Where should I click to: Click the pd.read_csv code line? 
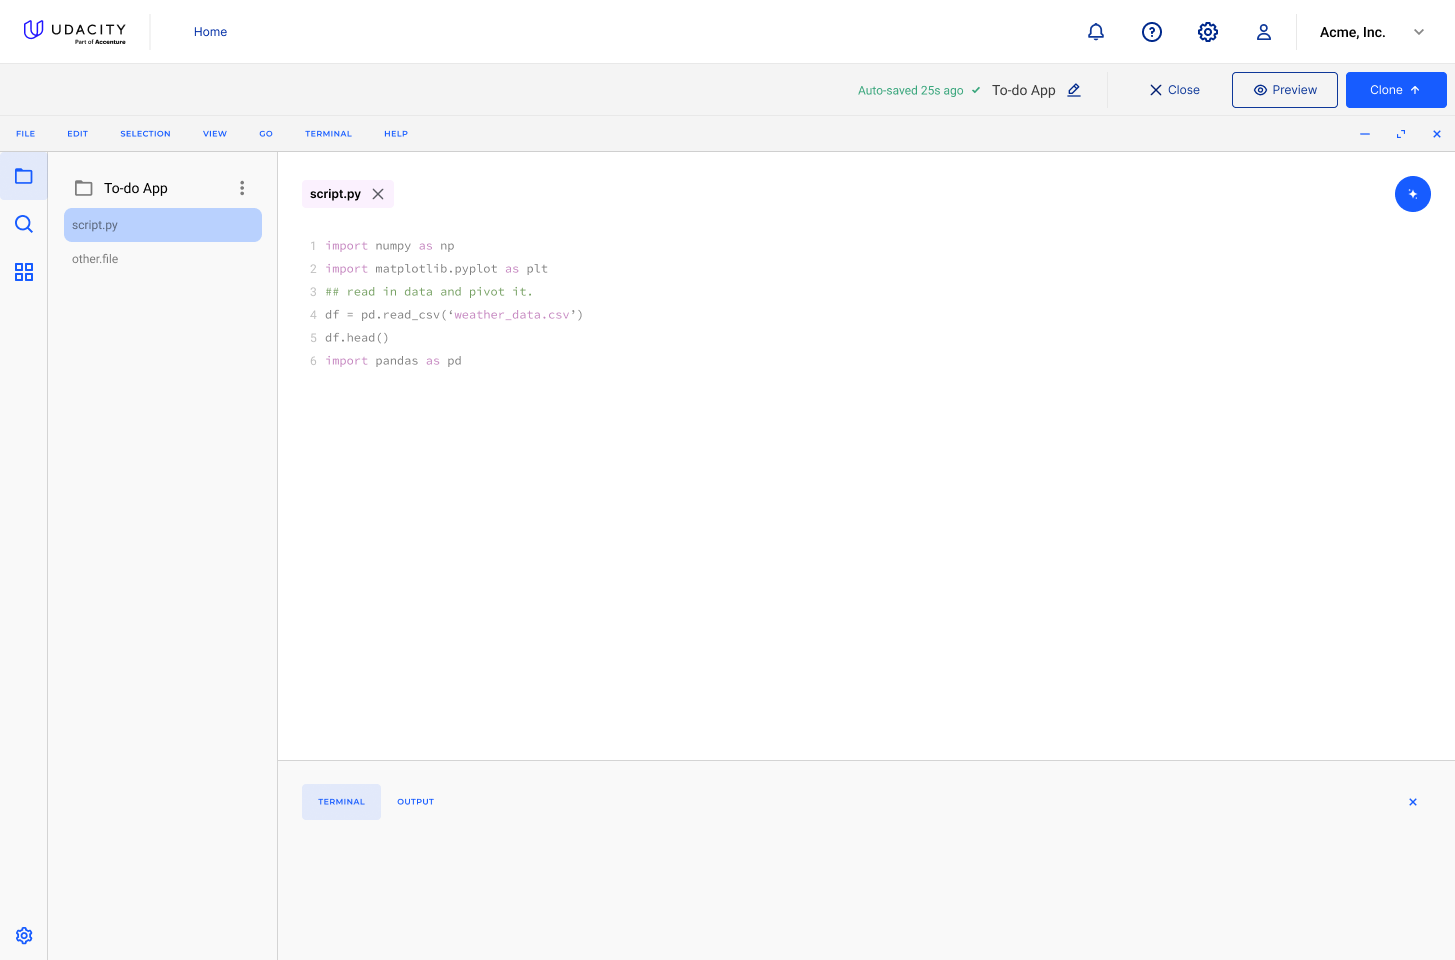454,315
